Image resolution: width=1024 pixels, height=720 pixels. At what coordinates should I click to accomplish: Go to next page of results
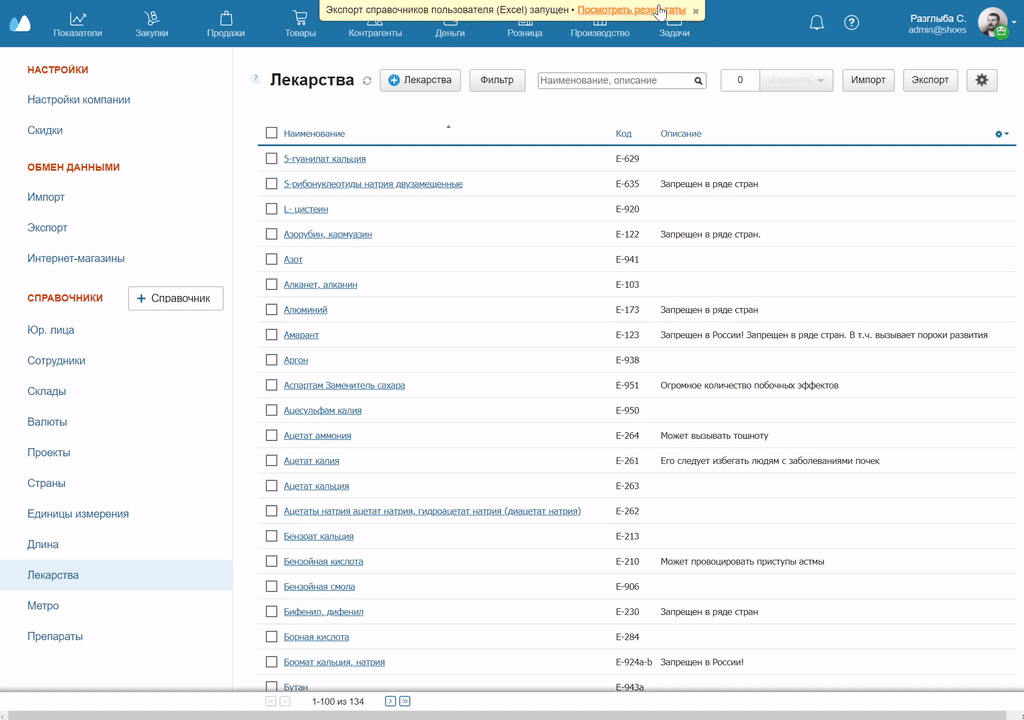[390, 701]
